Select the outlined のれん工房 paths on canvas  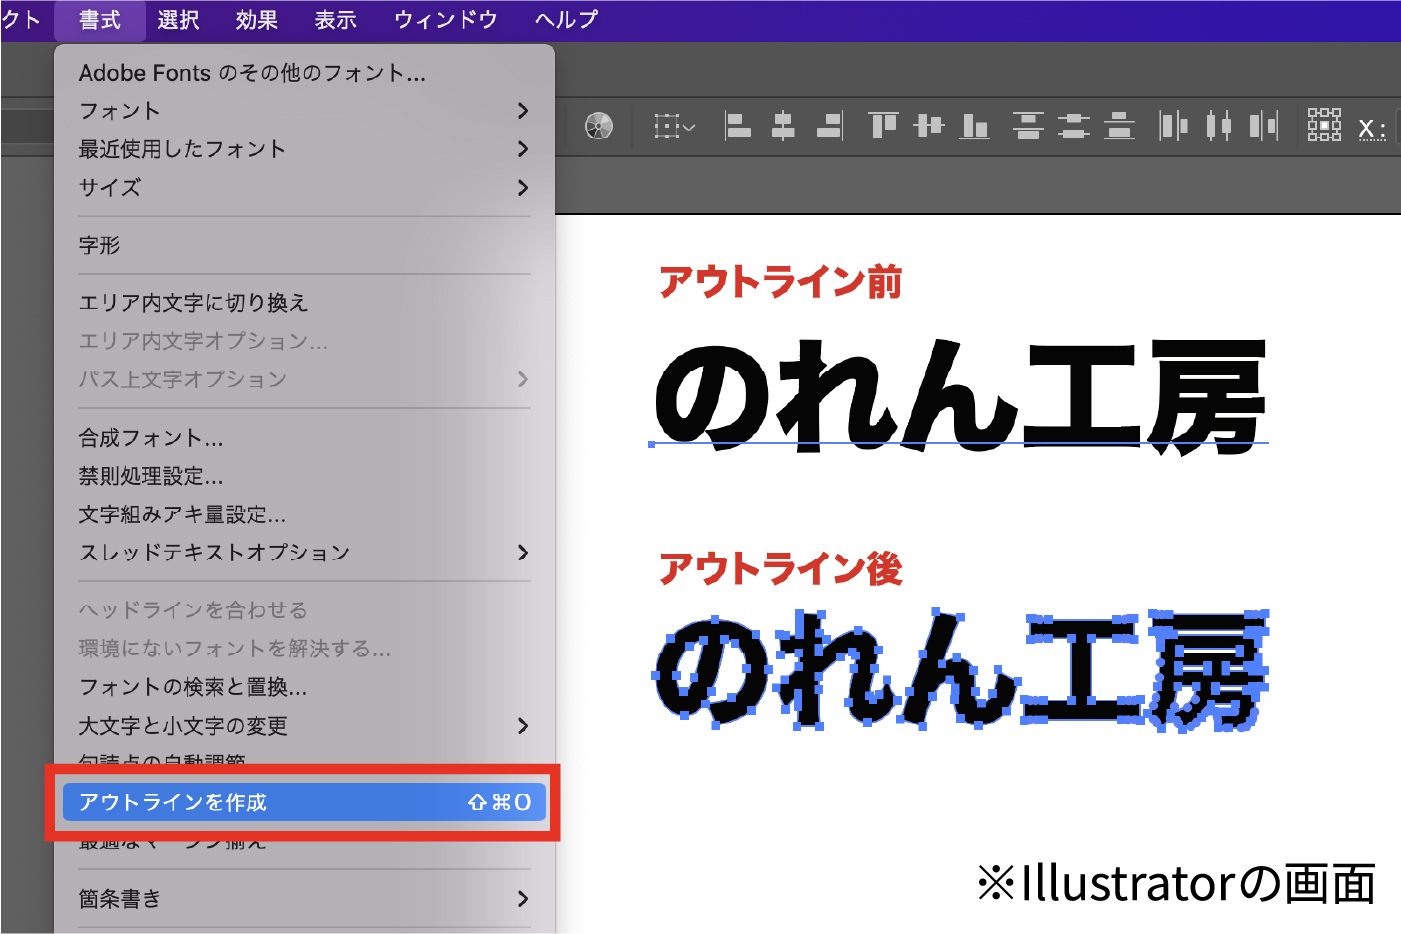(x=961, y=670)
